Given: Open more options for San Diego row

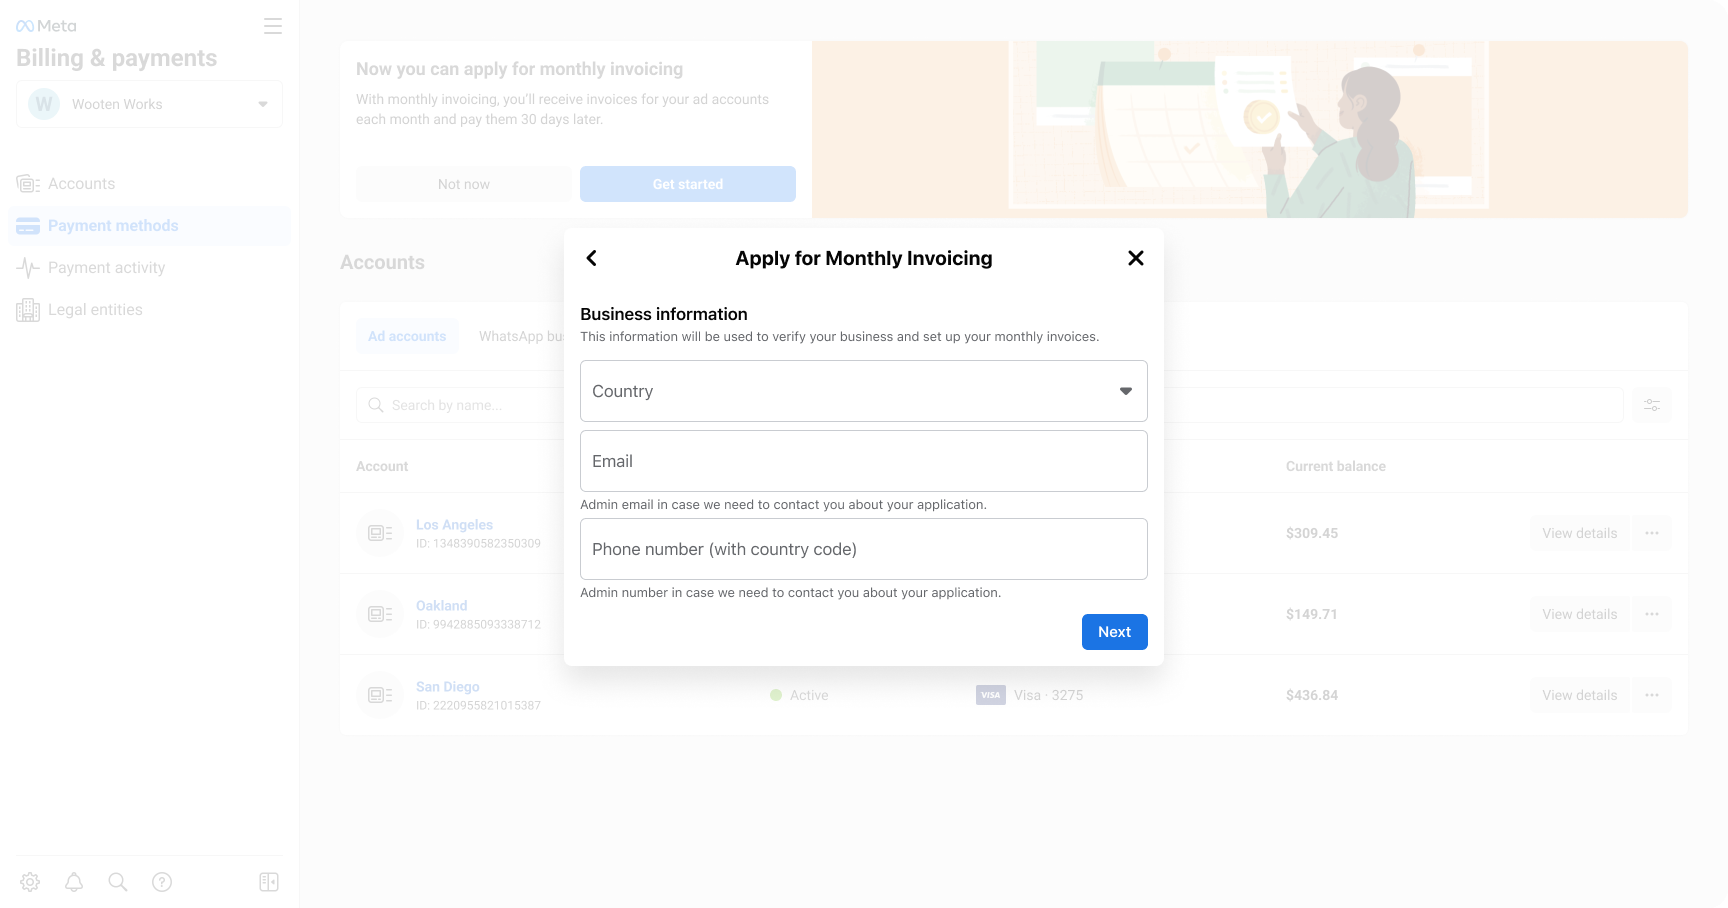Looking at the screenshot, I should [1652, 695].
